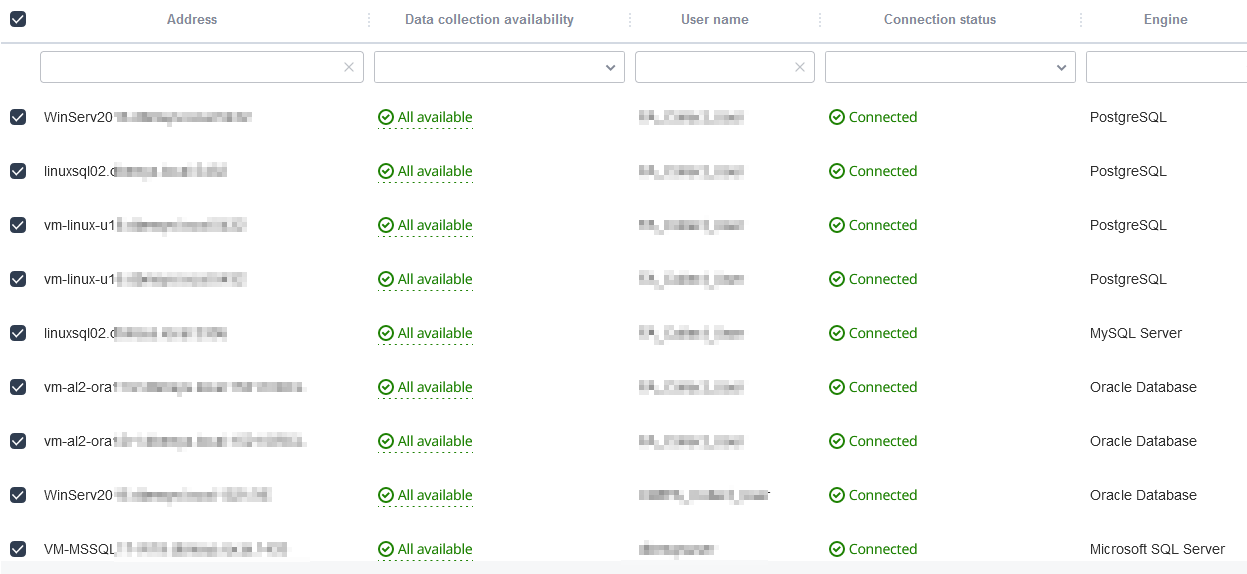The image size is (1247, 574).
Task: Open the Data collection availability filter dropdown
Action: click(499, 67)
